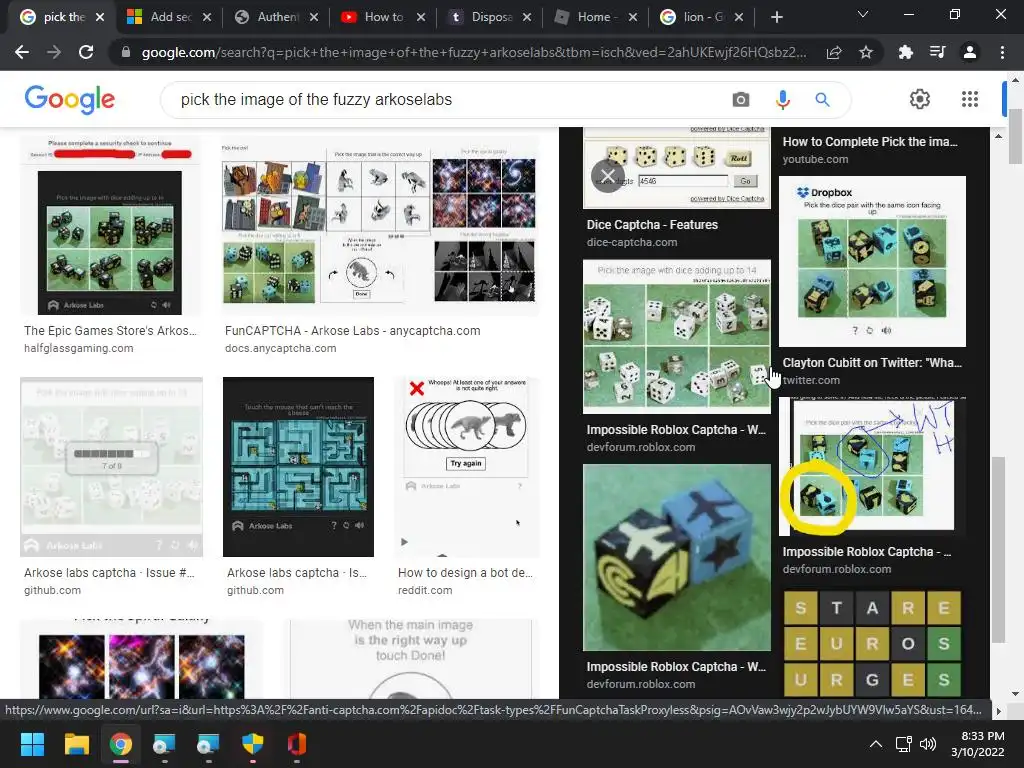Open 'Dice Captcha - Features' link
The height and width of the screenshot is (768, 1024).
pyautogui.click(x=652, y=225)
